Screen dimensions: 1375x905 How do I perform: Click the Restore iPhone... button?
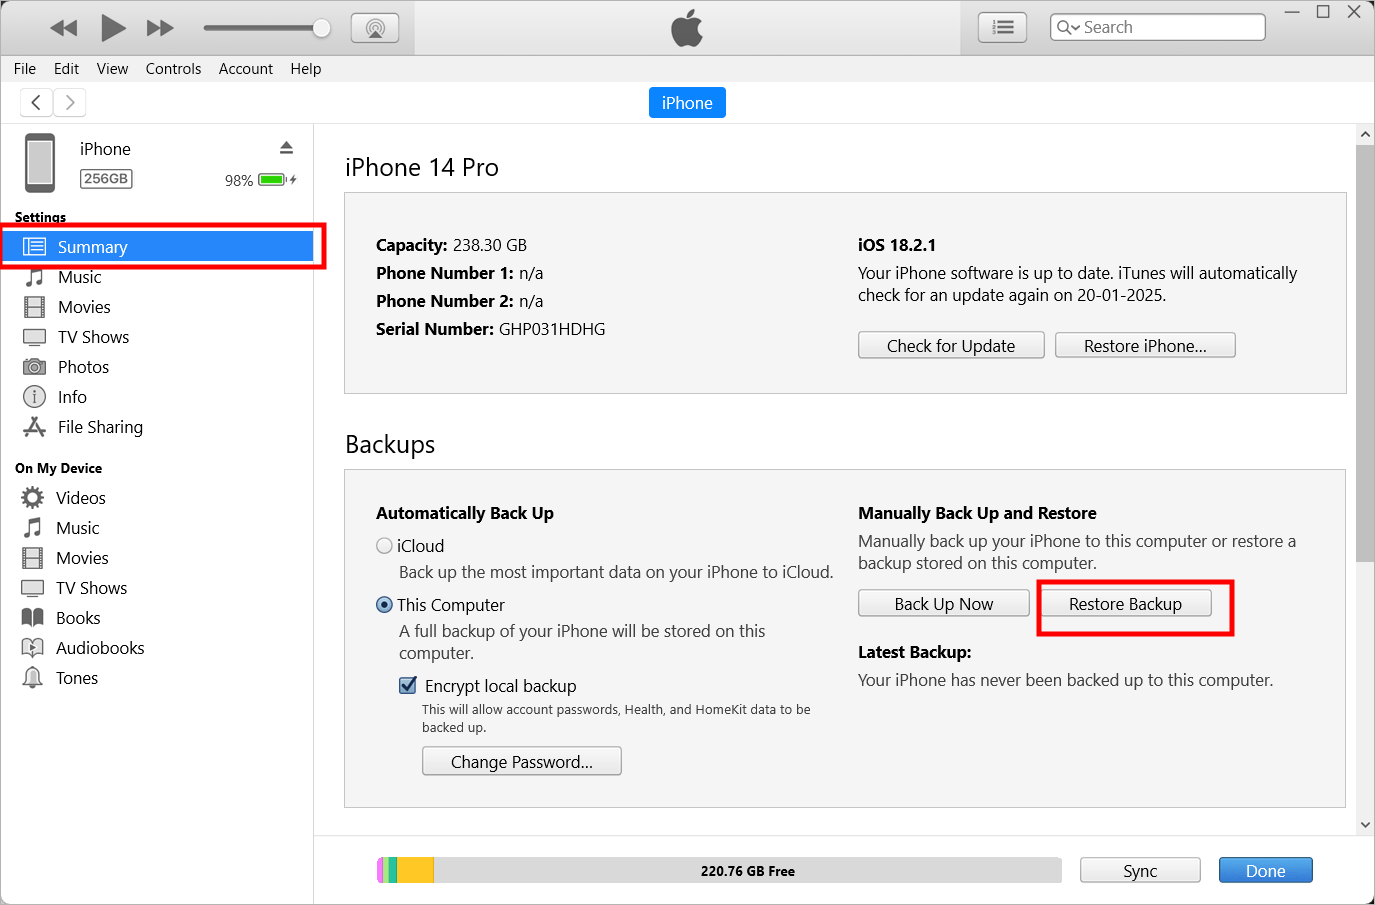tap(1145, 345)
